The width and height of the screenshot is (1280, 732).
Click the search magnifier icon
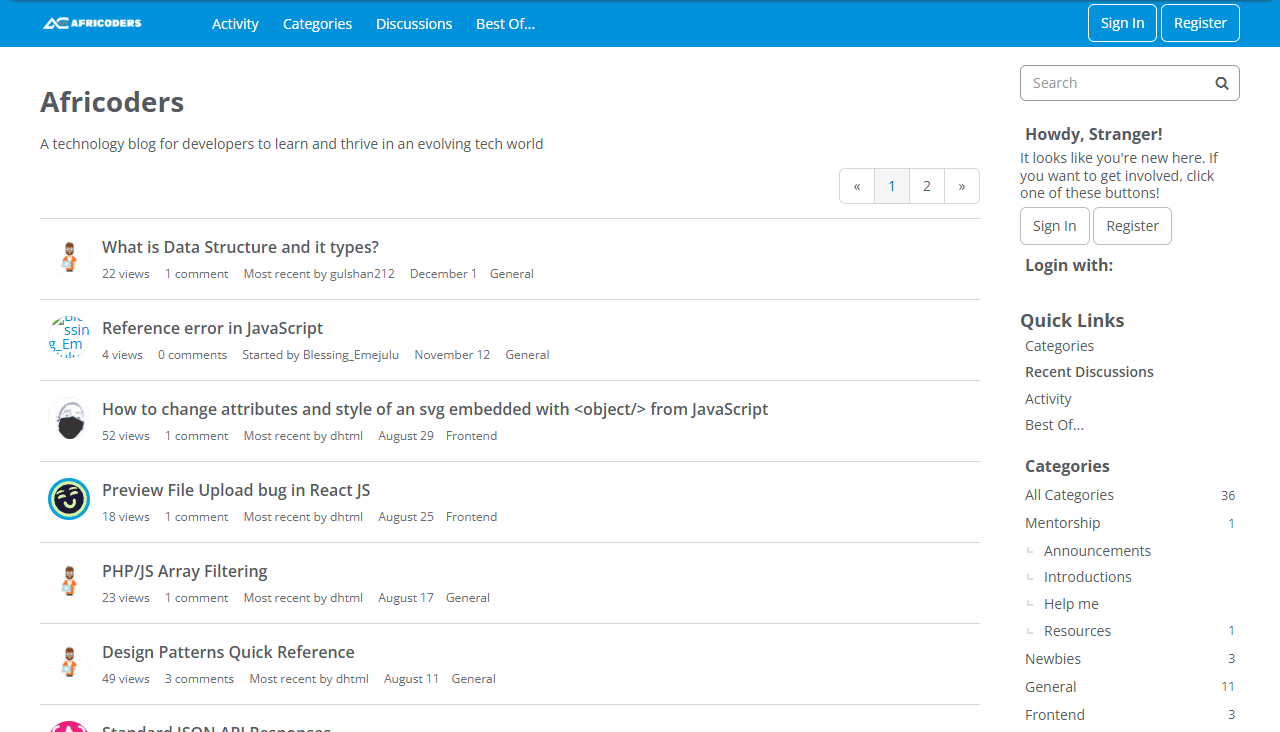click(1222, 83)
